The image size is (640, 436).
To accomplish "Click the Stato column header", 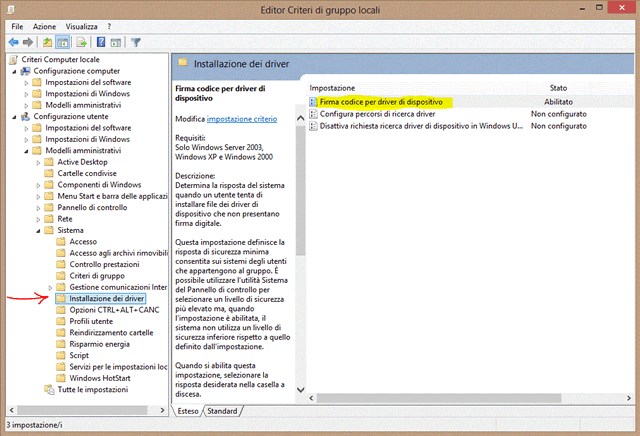I will click(558, 88).
